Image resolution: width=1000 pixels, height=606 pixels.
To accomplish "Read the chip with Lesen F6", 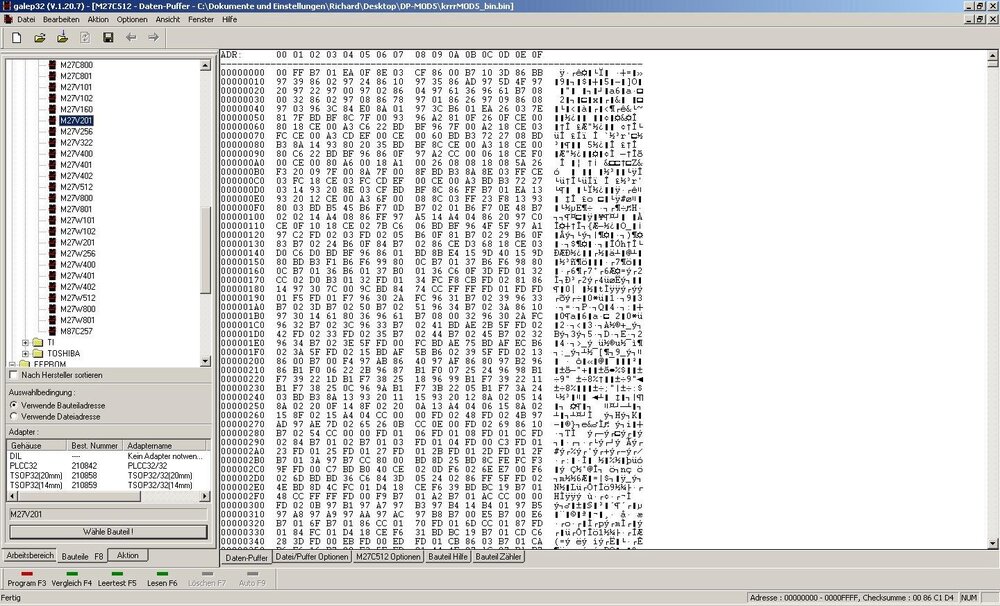I will (x=162, y=579).
